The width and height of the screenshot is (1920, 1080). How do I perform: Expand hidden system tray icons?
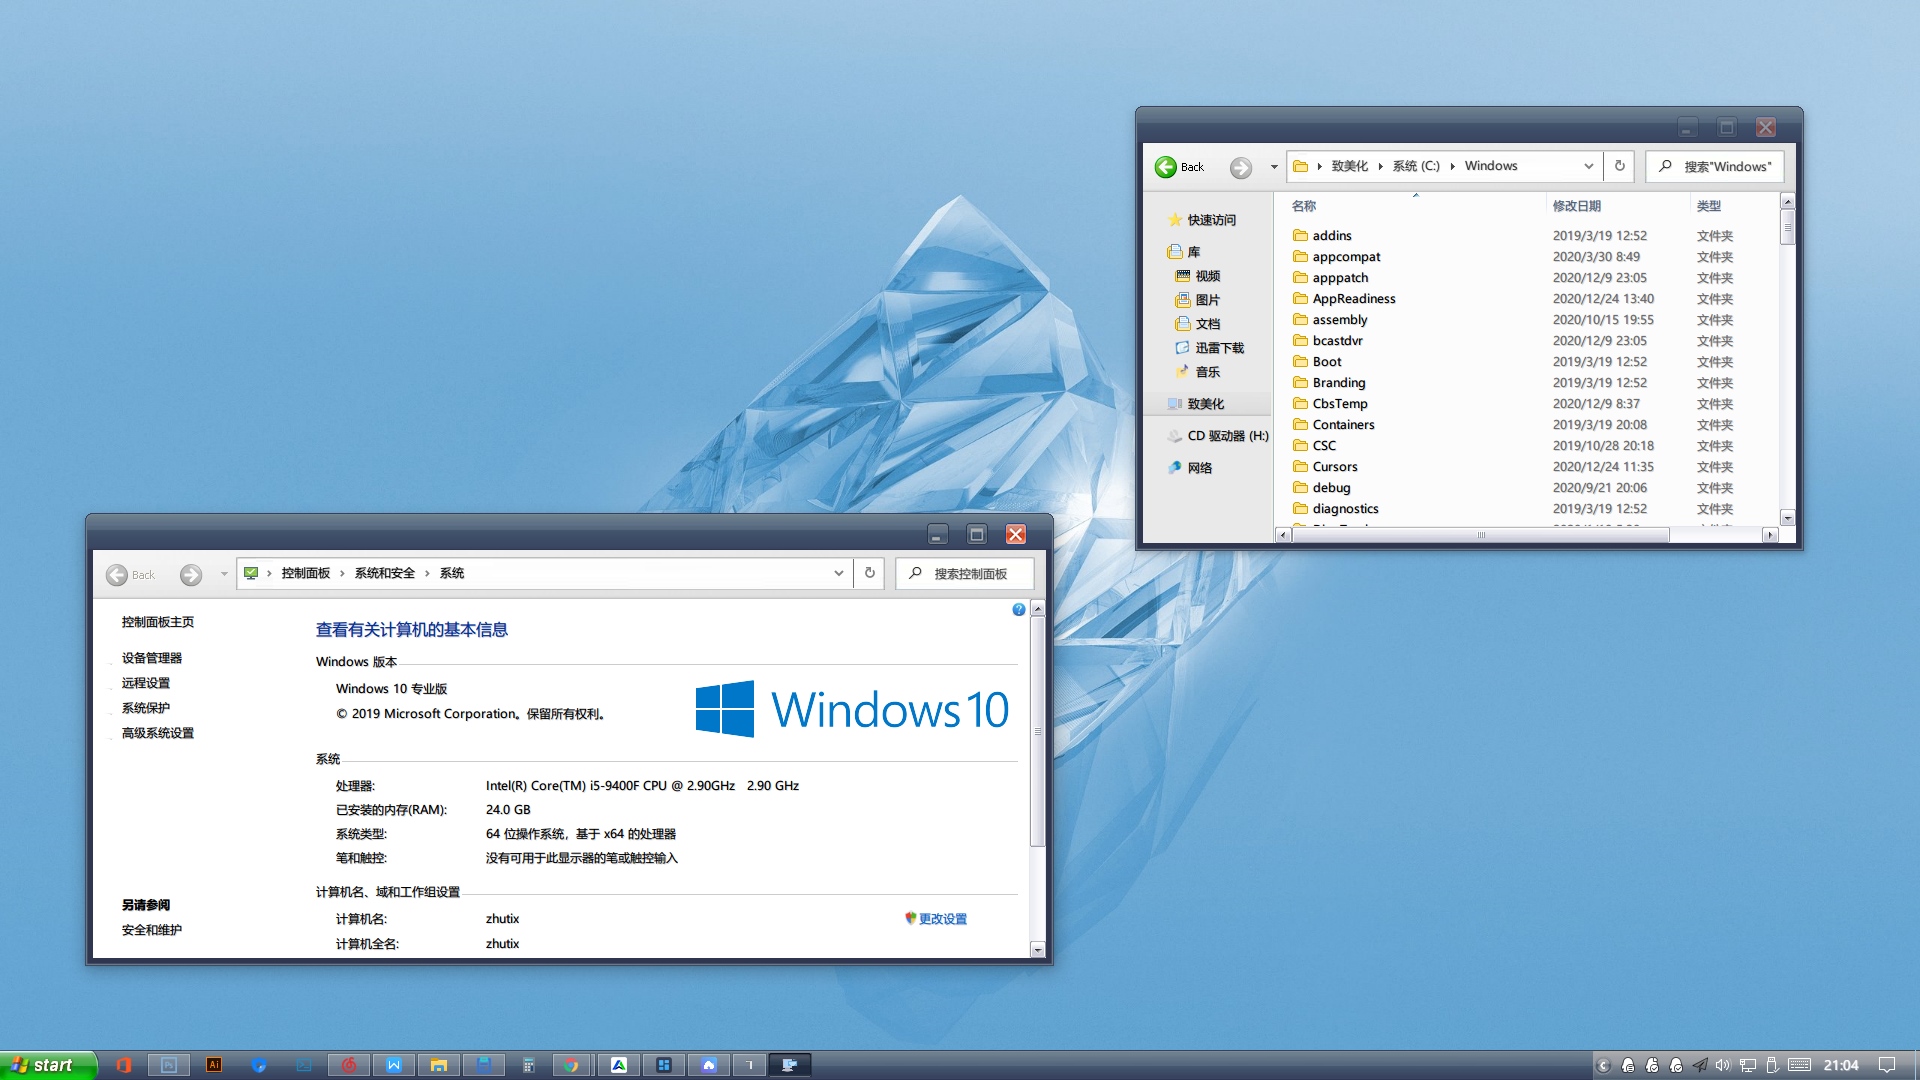coord(1604,1065)
